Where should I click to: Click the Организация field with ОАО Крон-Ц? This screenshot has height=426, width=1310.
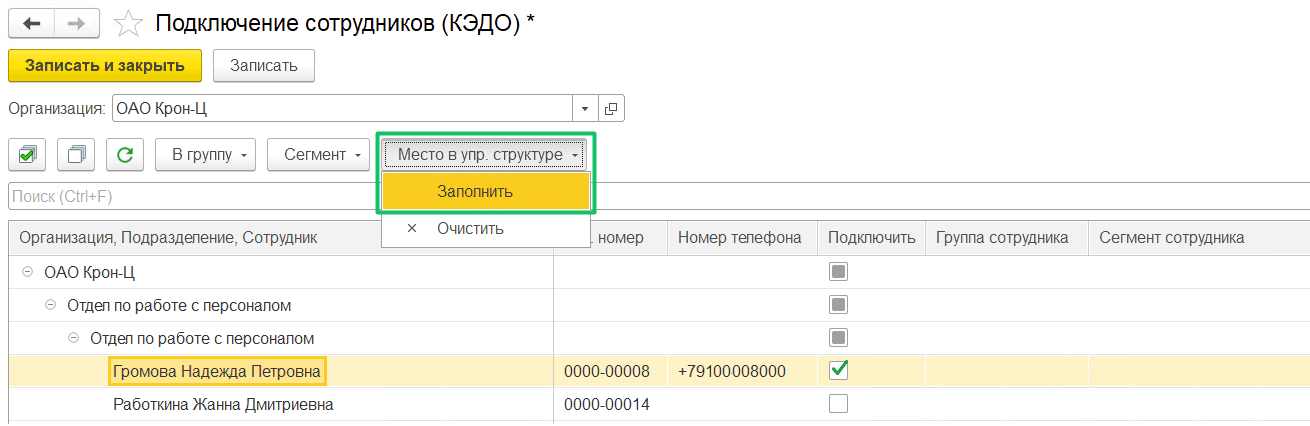pos(341,108)
